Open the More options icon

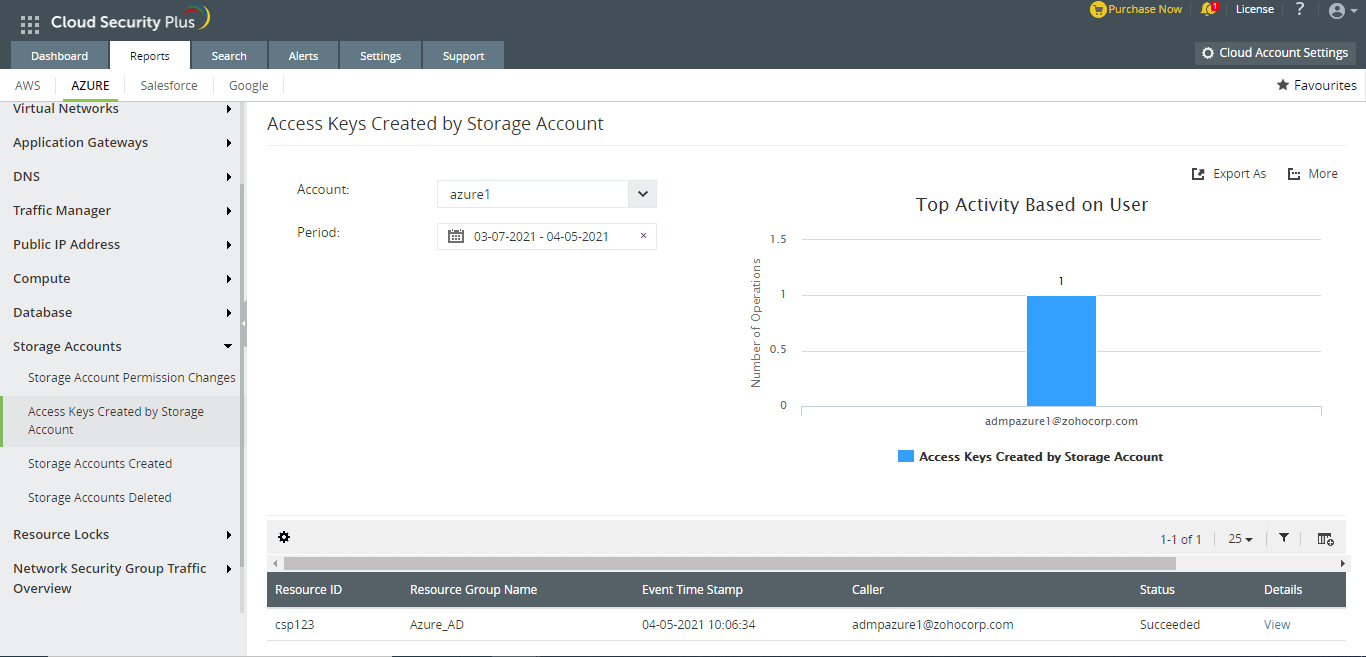[x=1294, y=174]
